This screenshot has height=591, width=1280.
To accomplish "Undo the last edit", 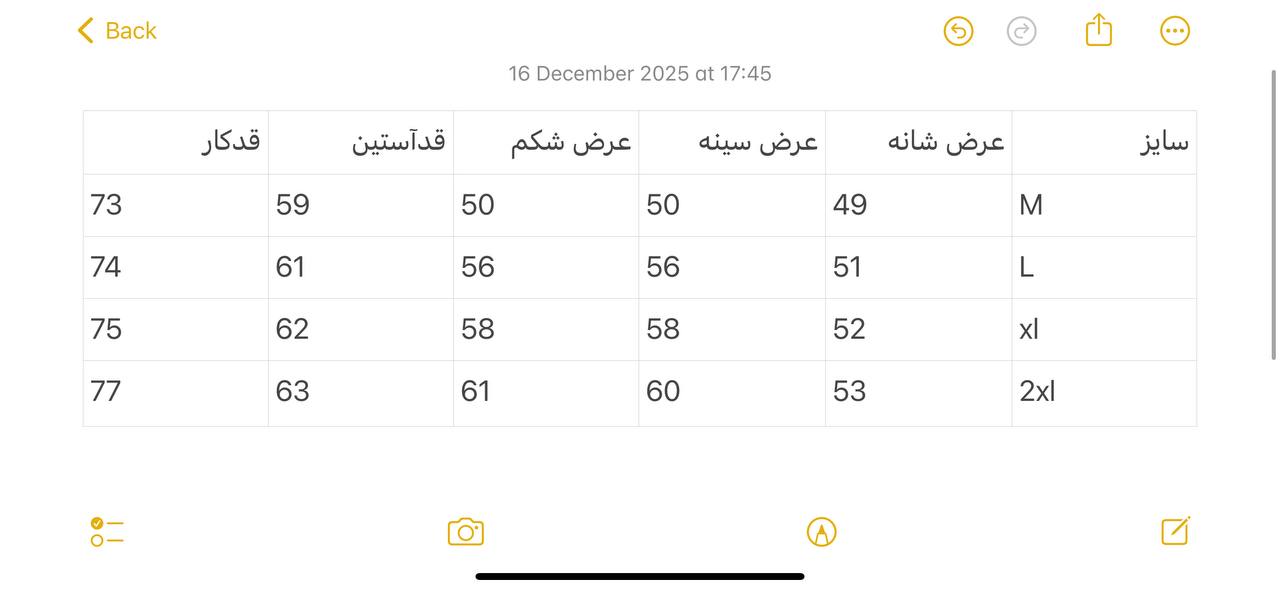I will point(957,31).
